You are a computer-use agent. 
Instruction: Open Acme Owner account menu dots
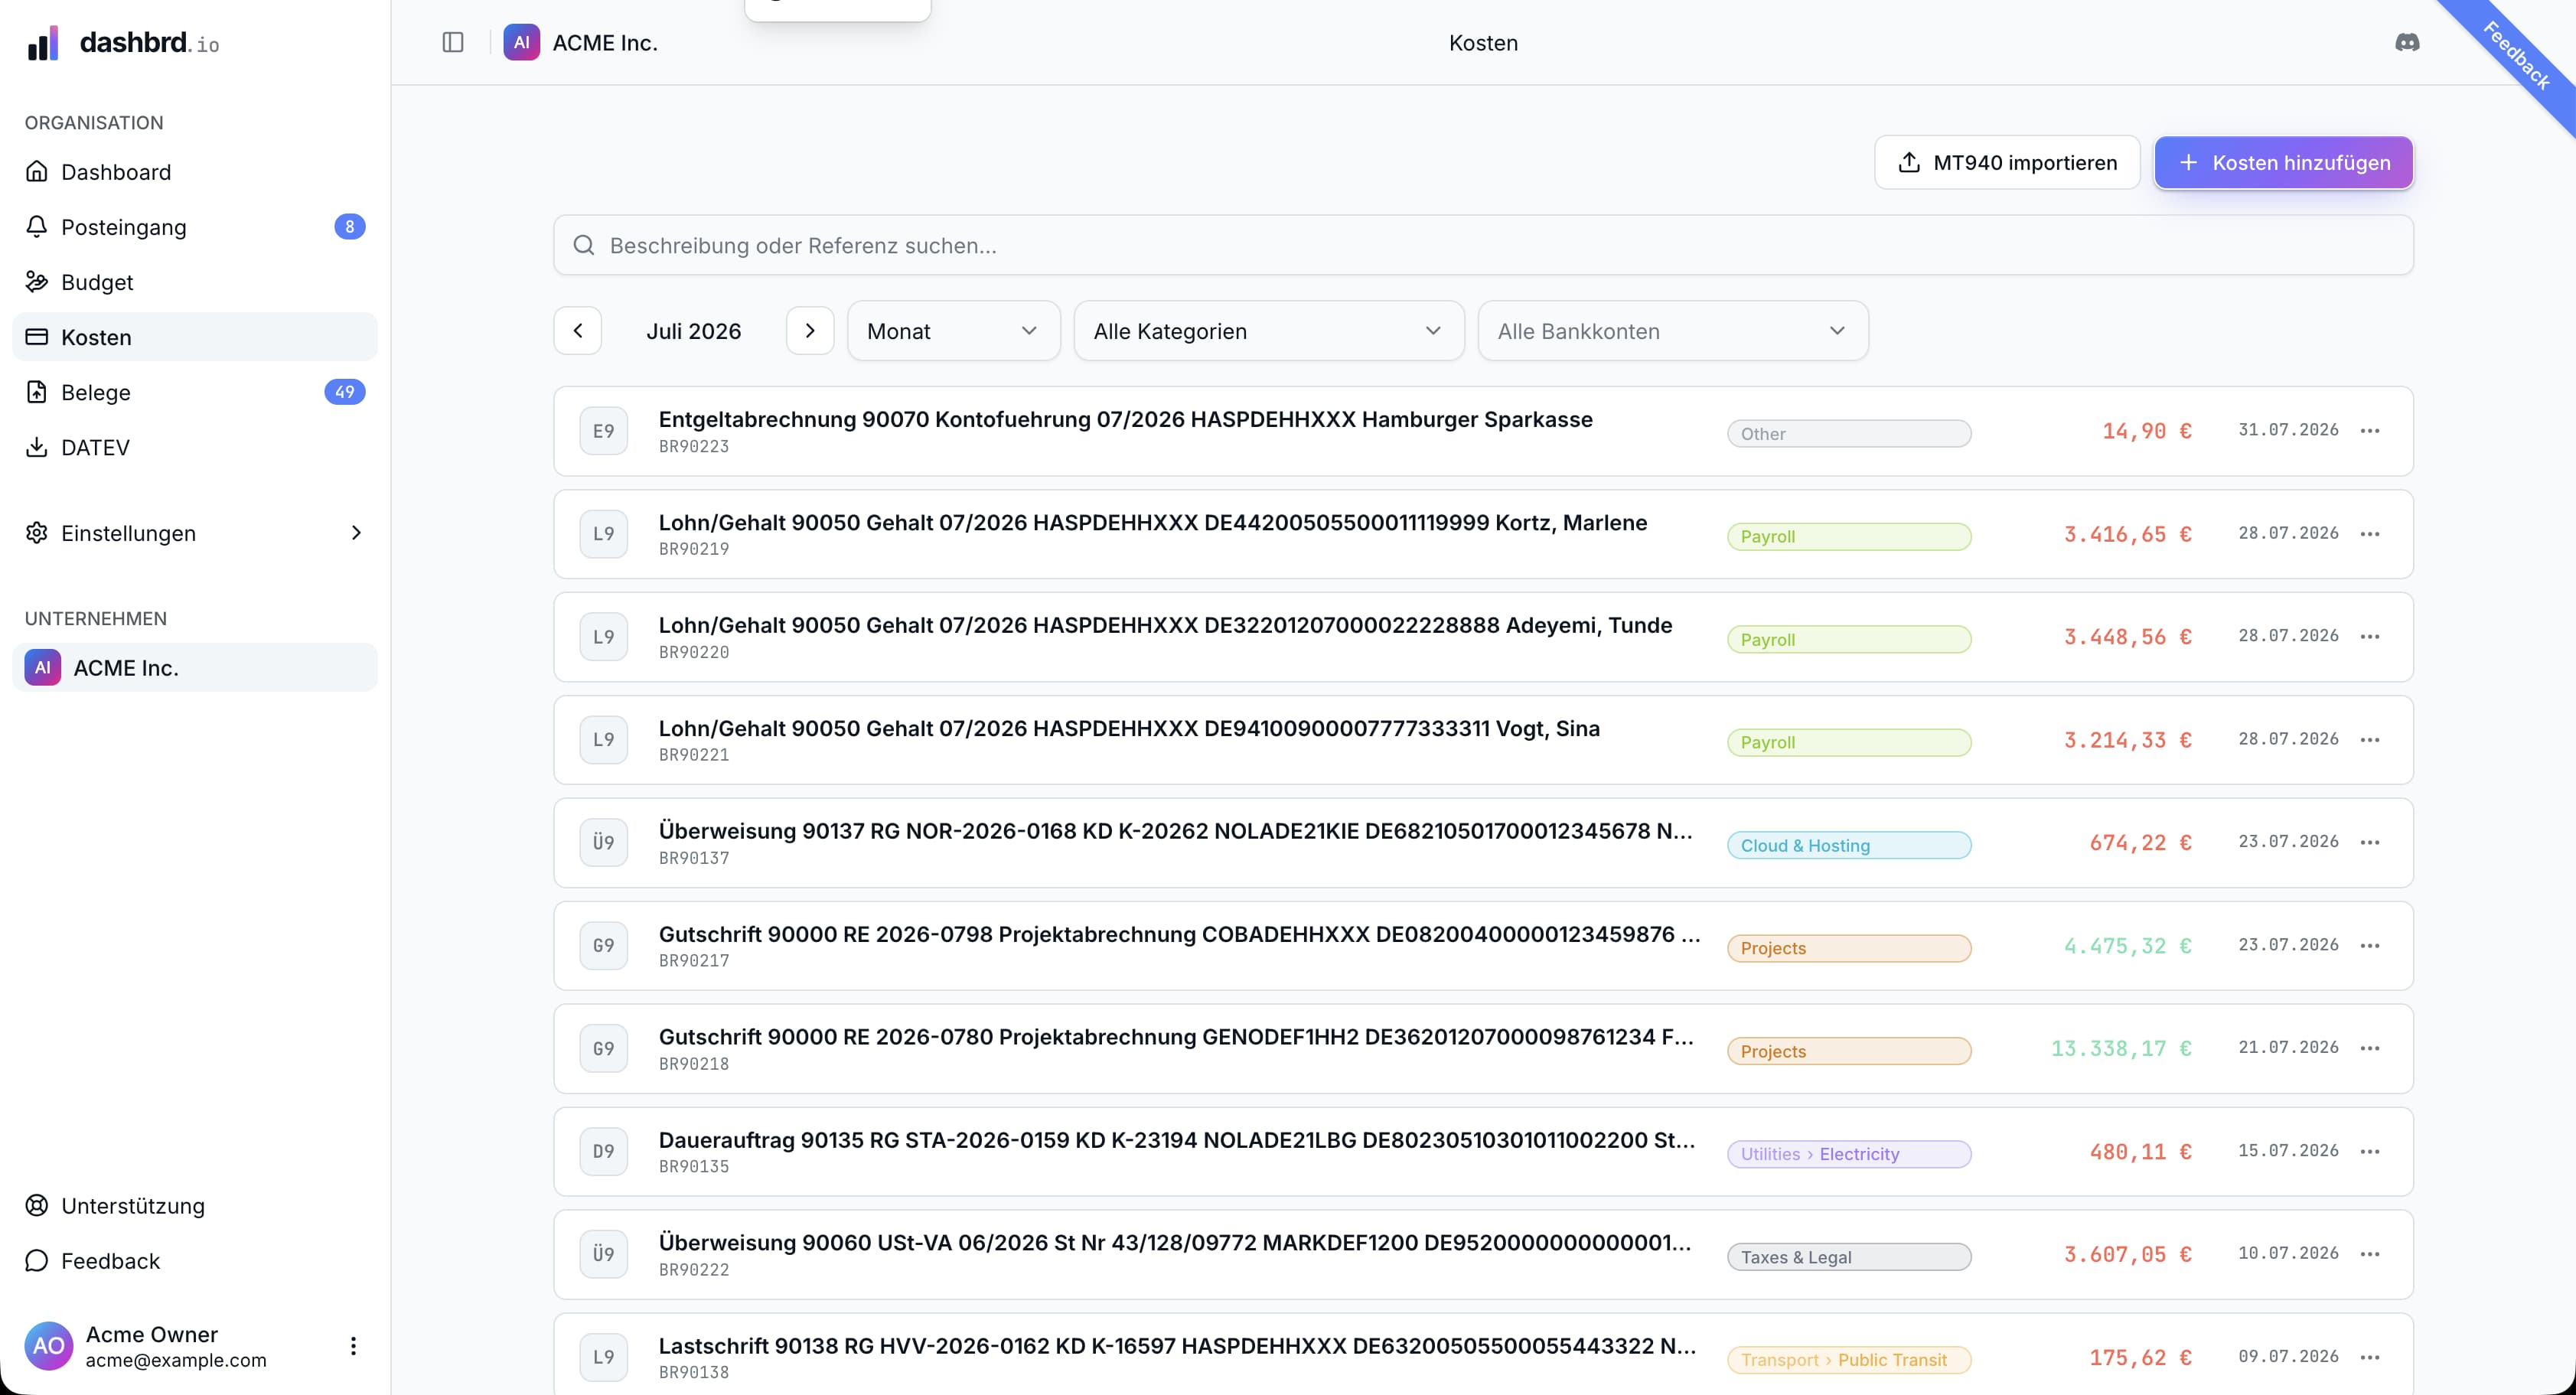coord(353,1346)
